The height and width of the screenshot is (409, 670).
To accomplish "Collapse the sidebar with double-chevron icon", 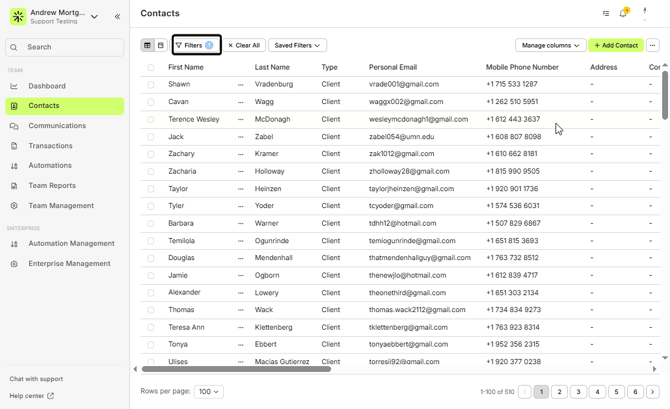I will click(x=117, y=17).
